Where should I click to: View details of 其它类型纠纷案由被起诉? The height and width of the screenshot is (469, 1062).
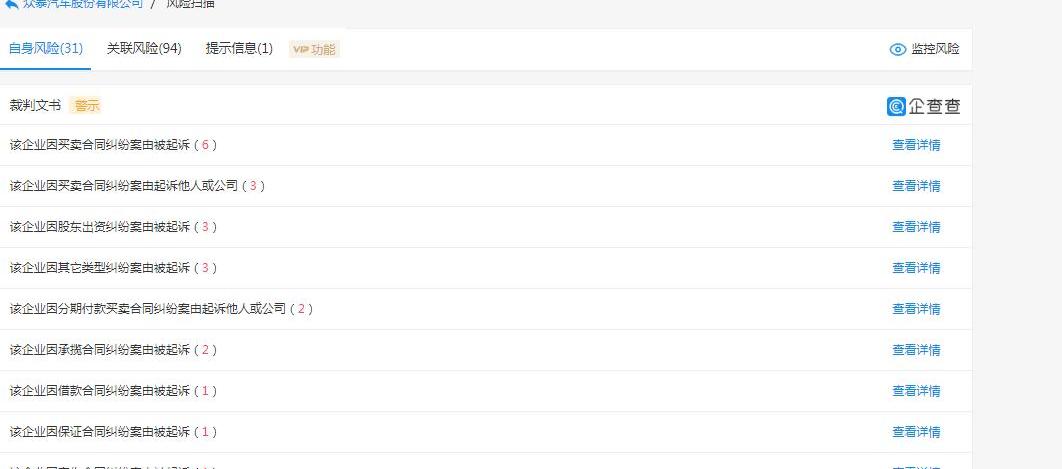[x=916, y=268]
